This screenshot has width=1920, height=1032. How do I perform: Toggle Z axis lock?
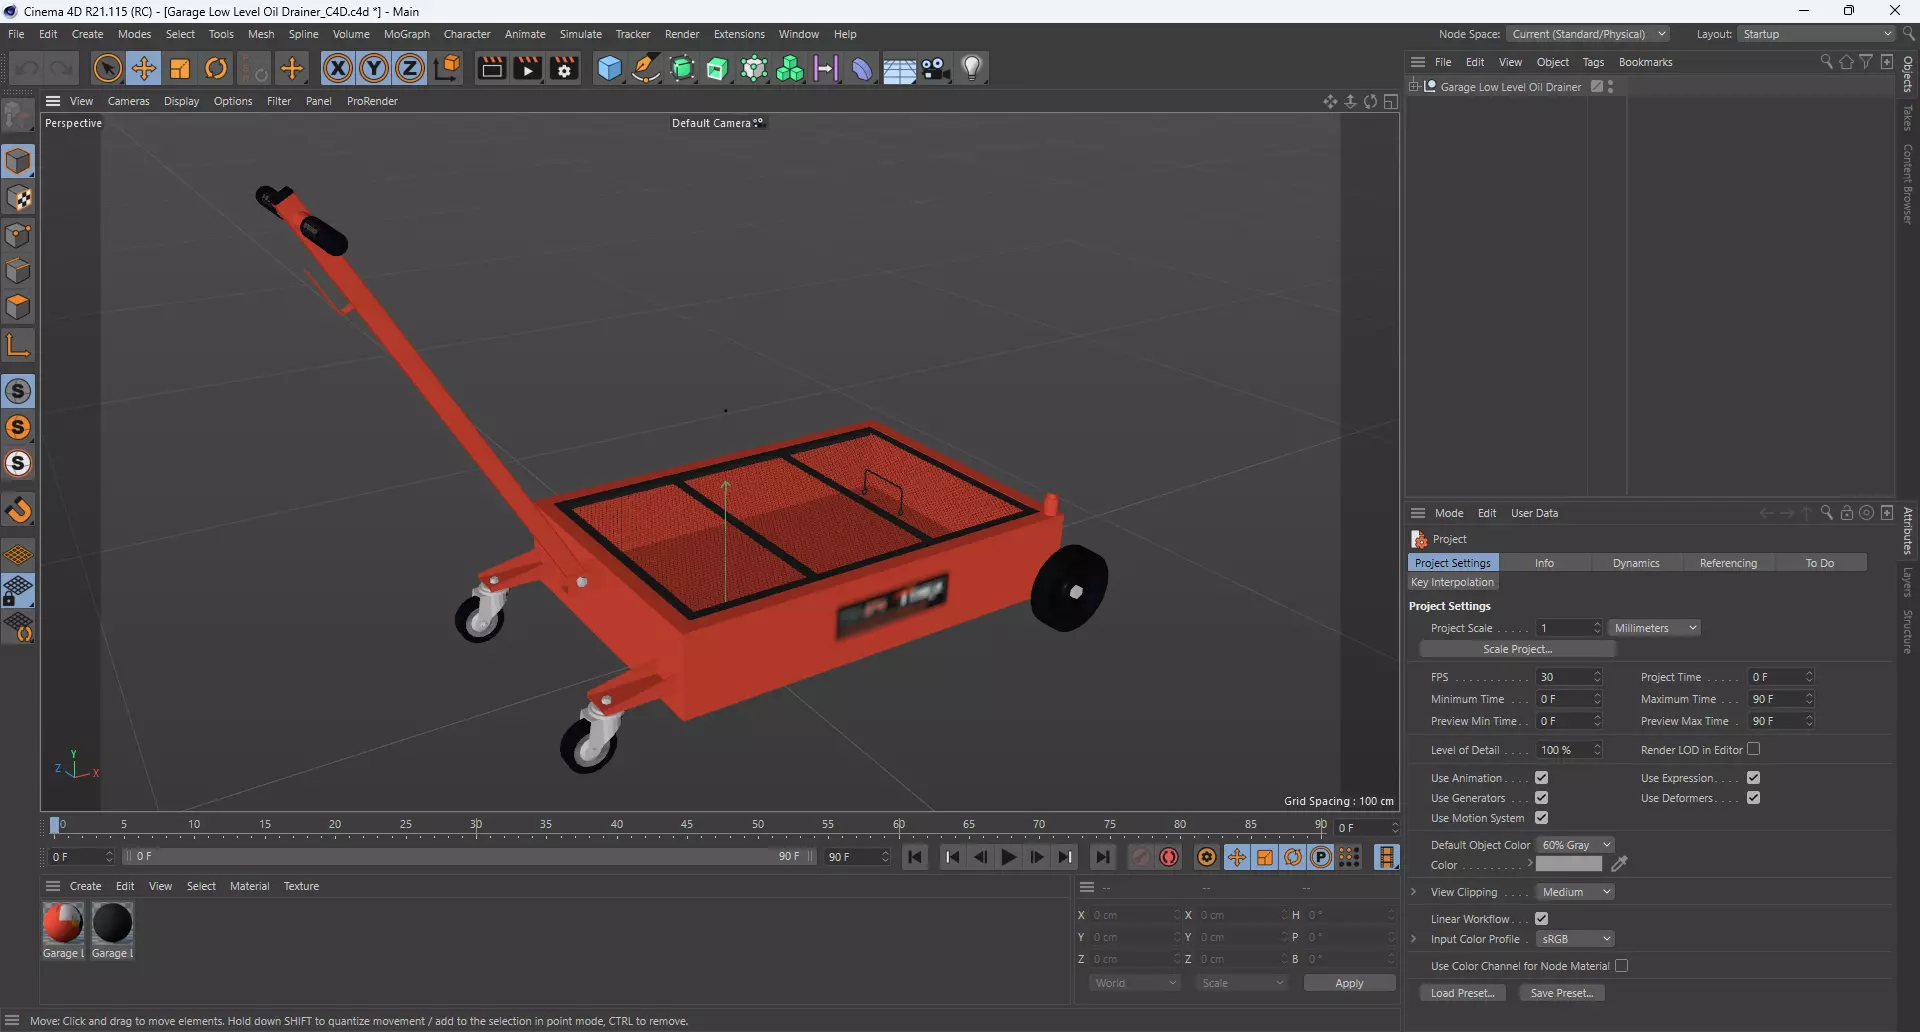coord(410,68)
